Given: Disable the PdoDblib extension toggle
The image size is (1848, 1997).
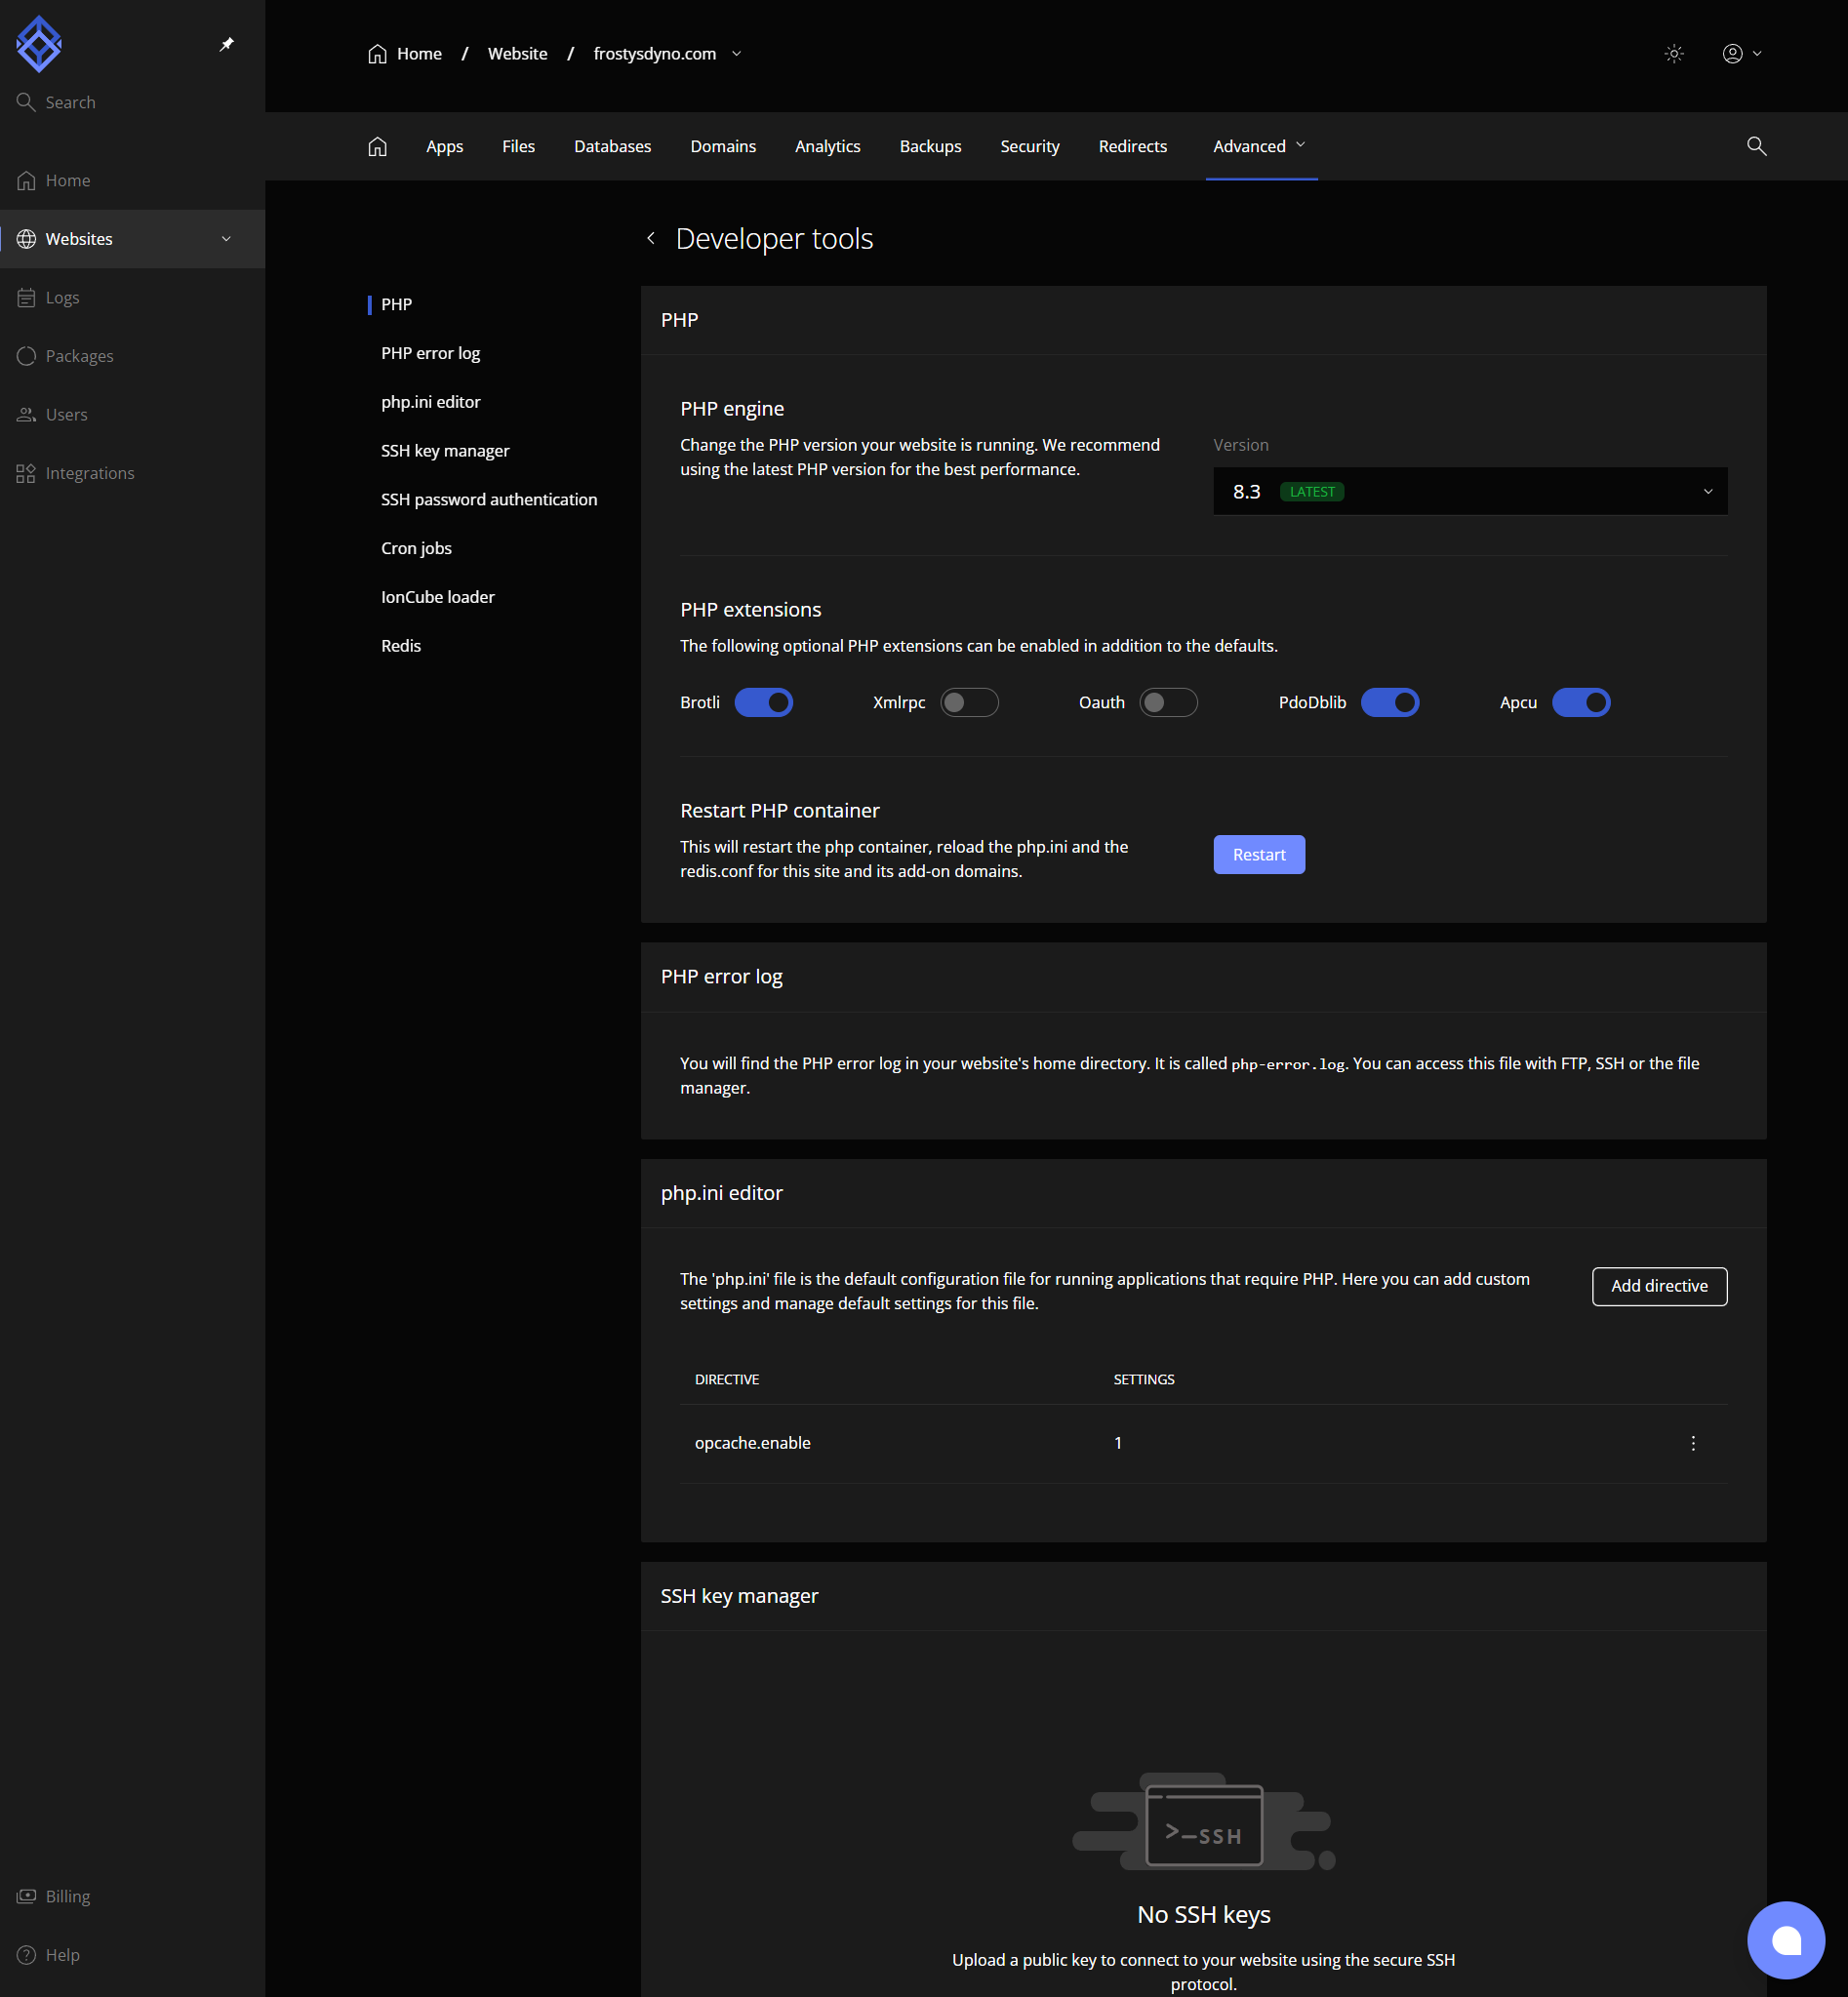Looking at the screenshot, I should click(1390, 703).
